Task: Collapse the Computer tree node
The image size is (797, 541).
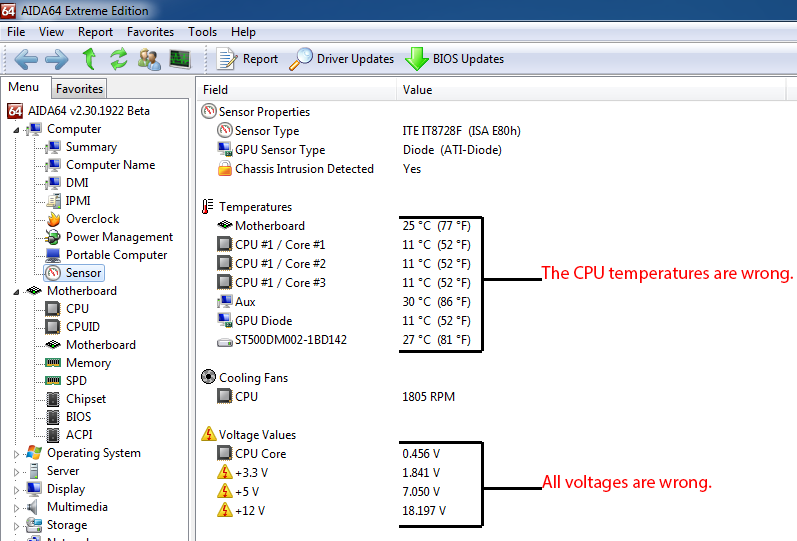Action: (16, 130)
